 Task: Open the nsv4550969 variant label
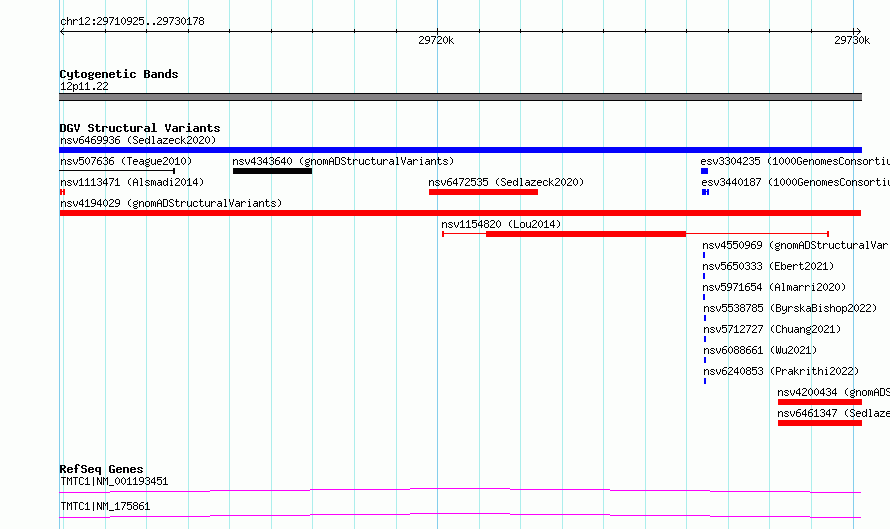(x=796, y=245)
